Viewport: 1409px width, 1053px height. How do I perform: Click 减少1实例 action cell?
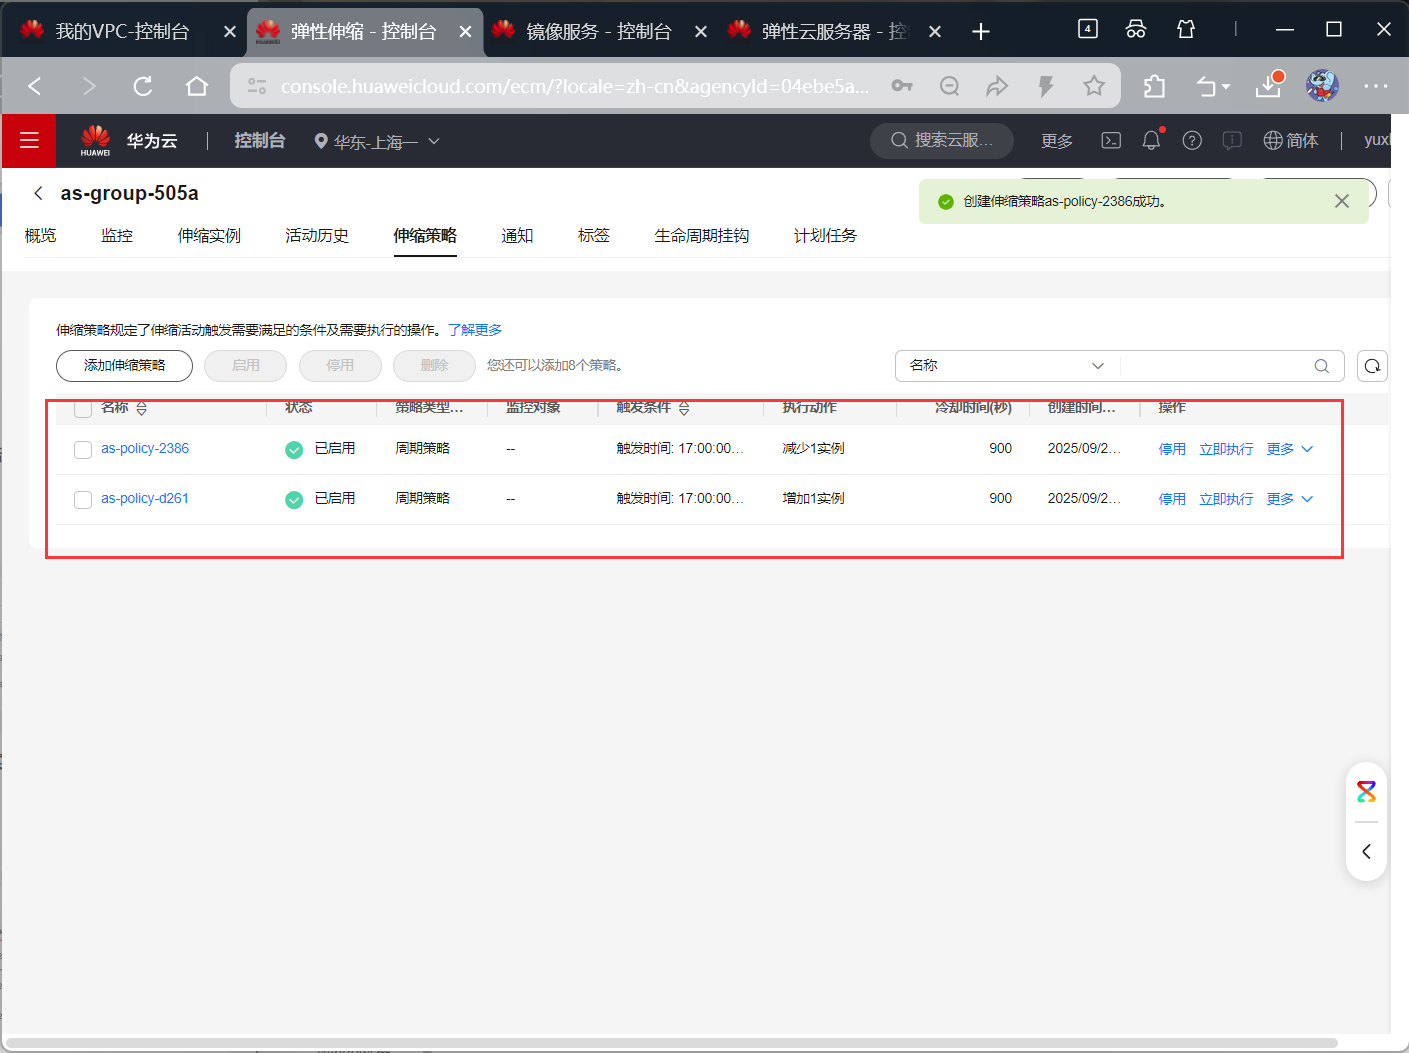coord(813,449)
